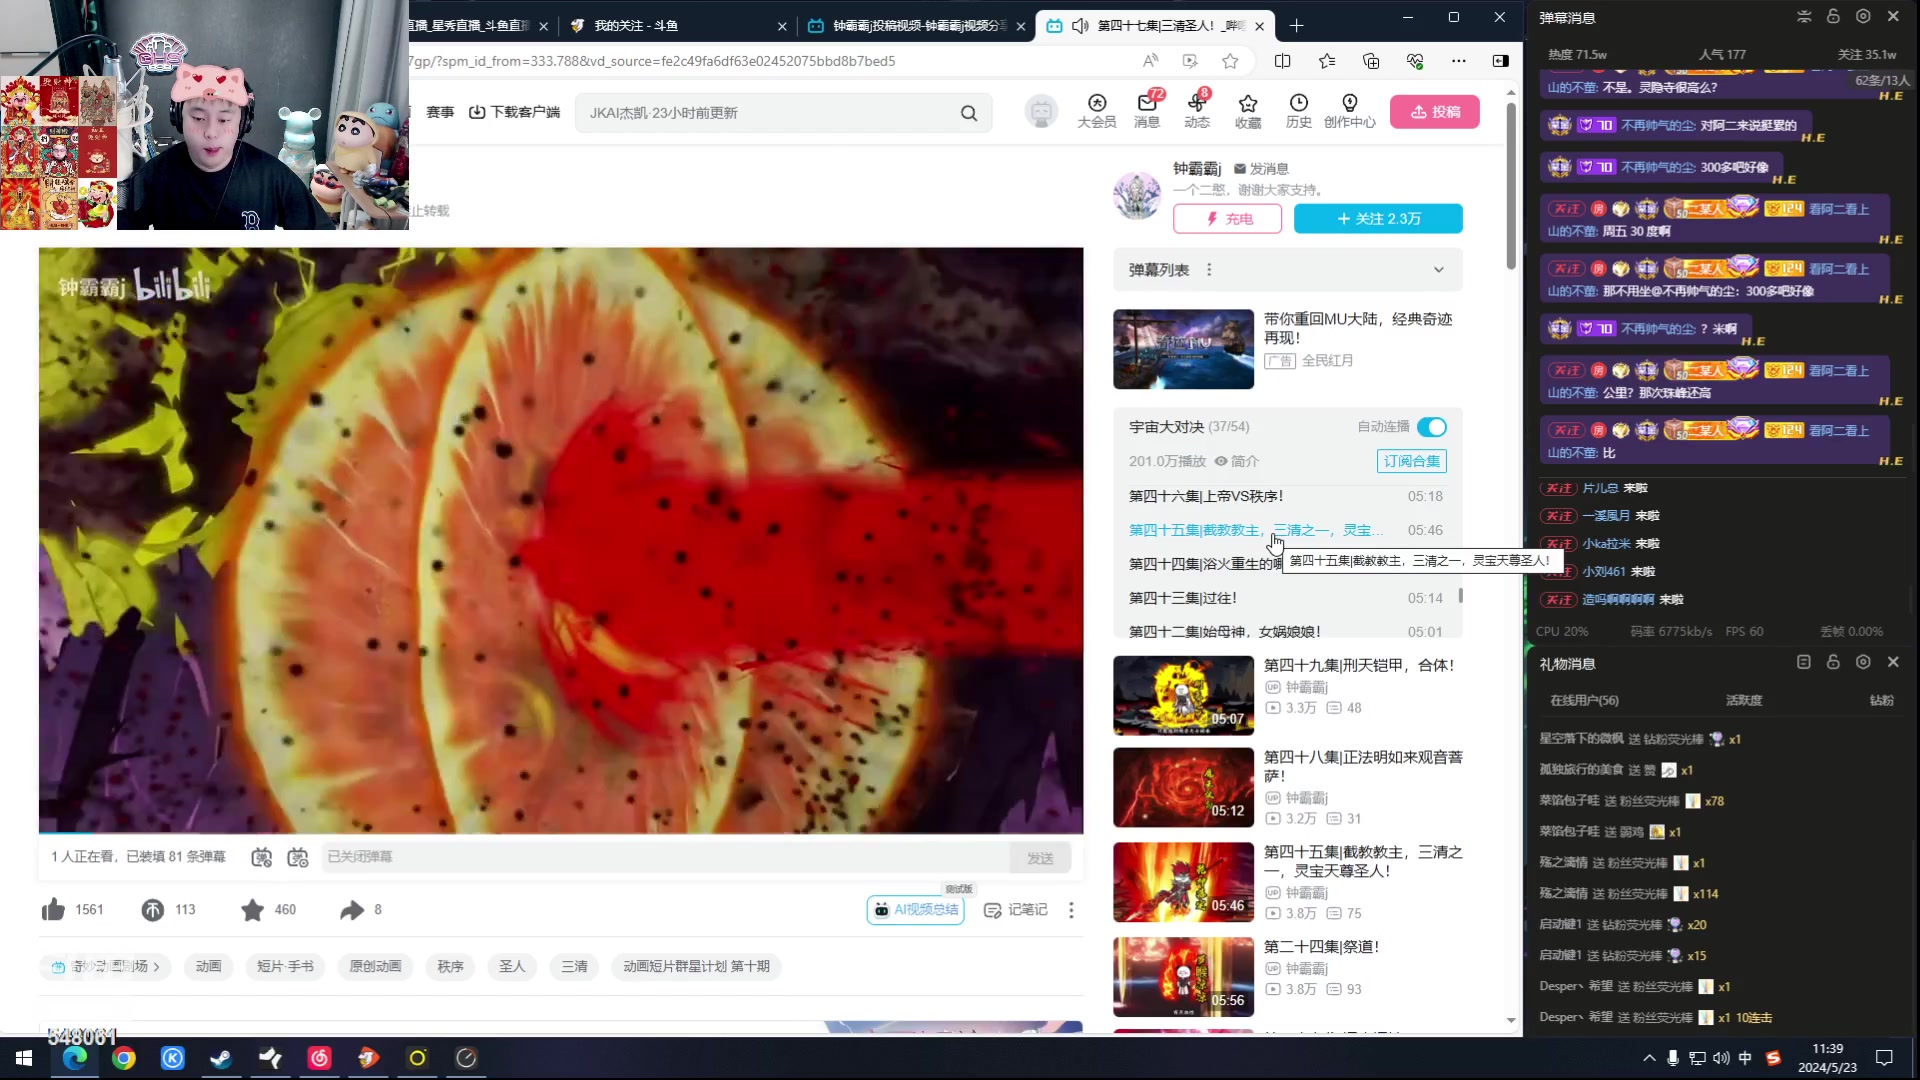Give a coin to the video
Image resolution: width=1920 pixels, height=1080 pixels.
pos(152,909)
